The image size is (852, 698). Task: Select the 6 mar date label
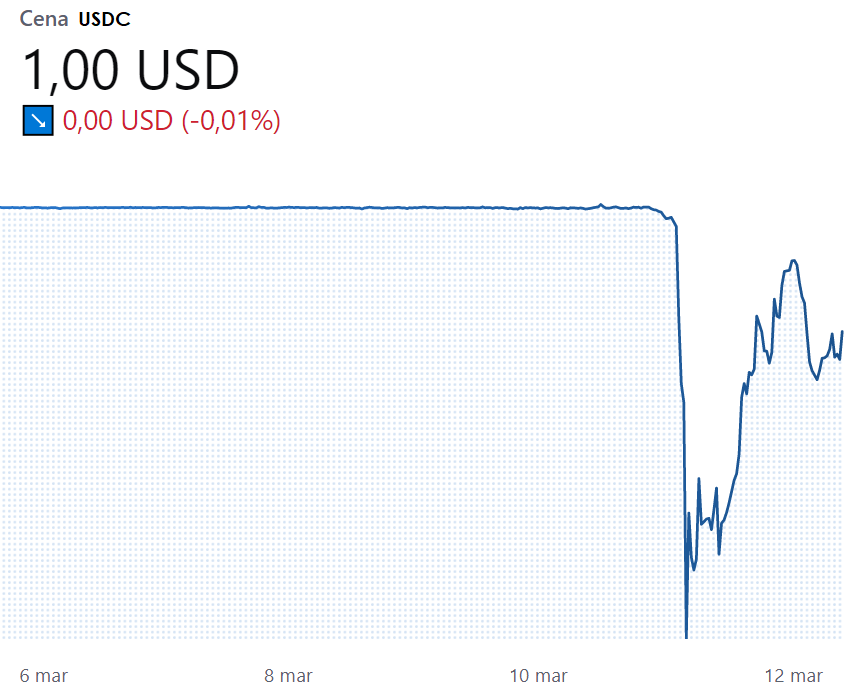(43, 676)
